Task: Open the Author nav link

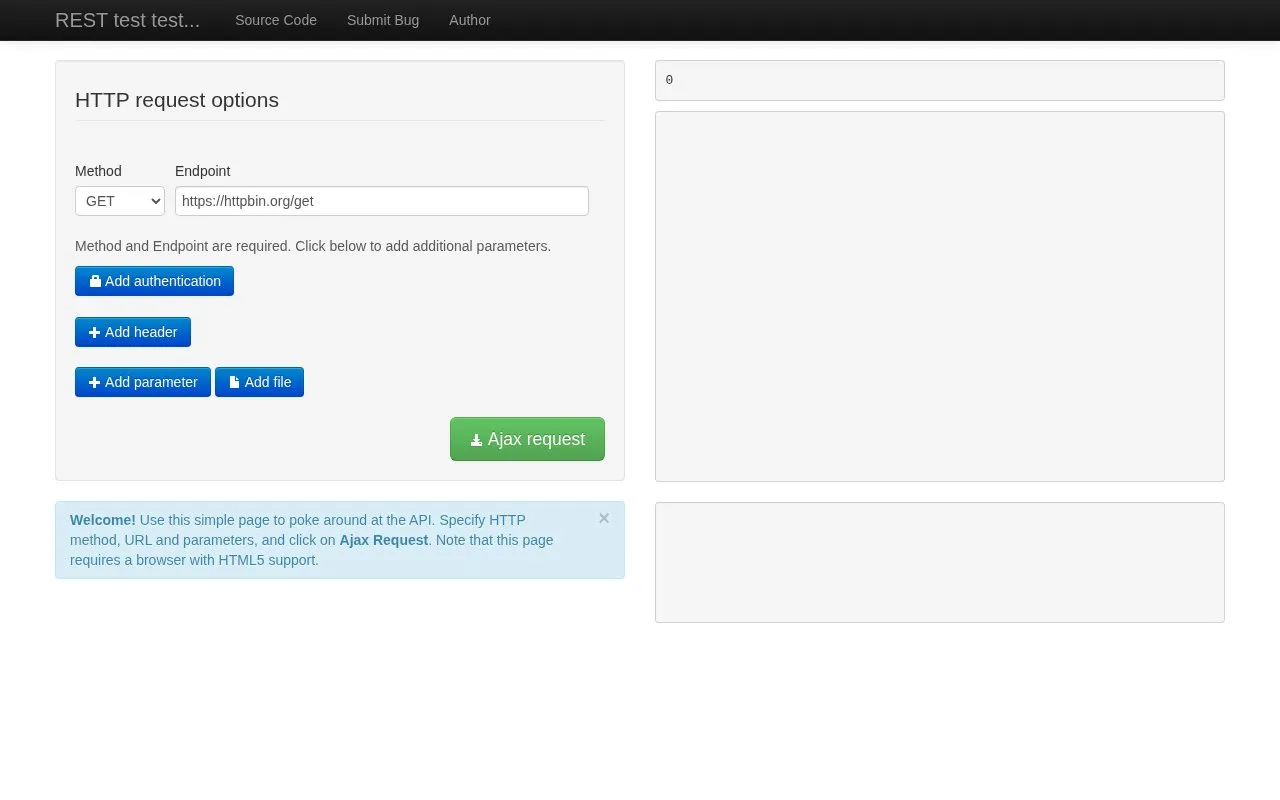Action: tap(470, 20)
